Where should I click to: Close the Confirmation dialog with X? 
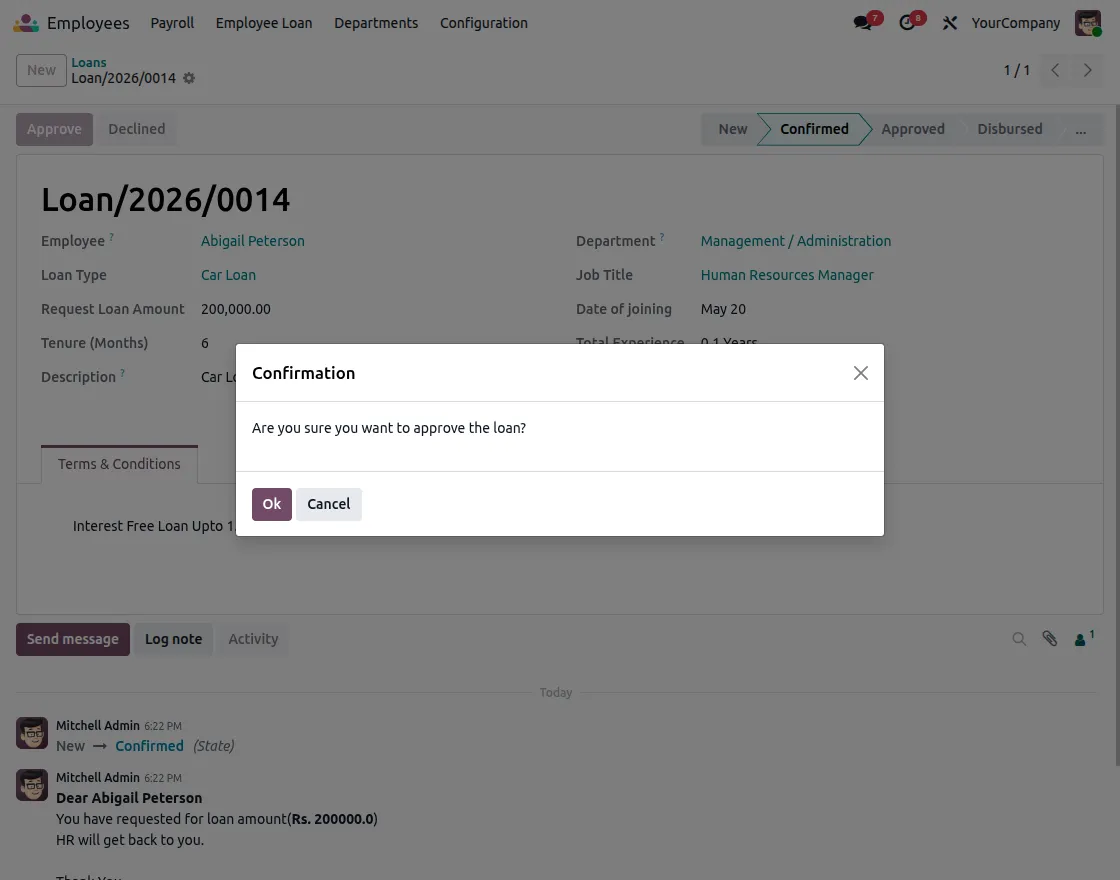pyautogui.click(x=861, y=373)
